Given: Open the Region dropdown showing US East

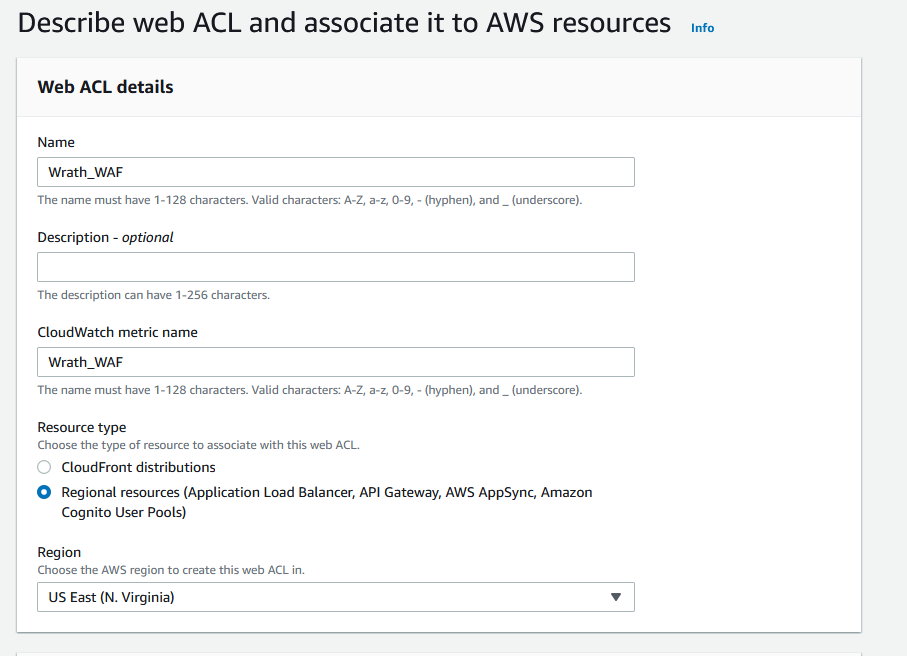Looking at the screenshot, I should click(320, 597).
